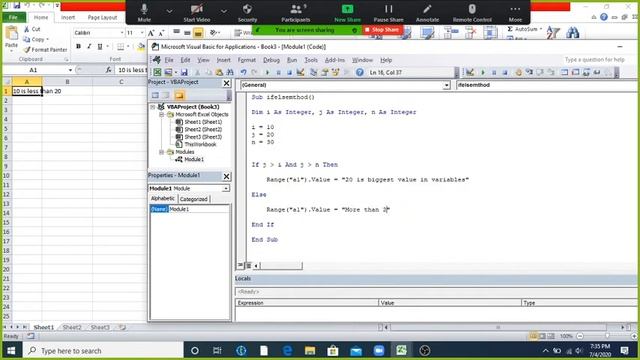The width and height of the screenshot is (640, 360).
Task: Click Sort & Filter icon in Excel ribbon
Action: (553, 33)
